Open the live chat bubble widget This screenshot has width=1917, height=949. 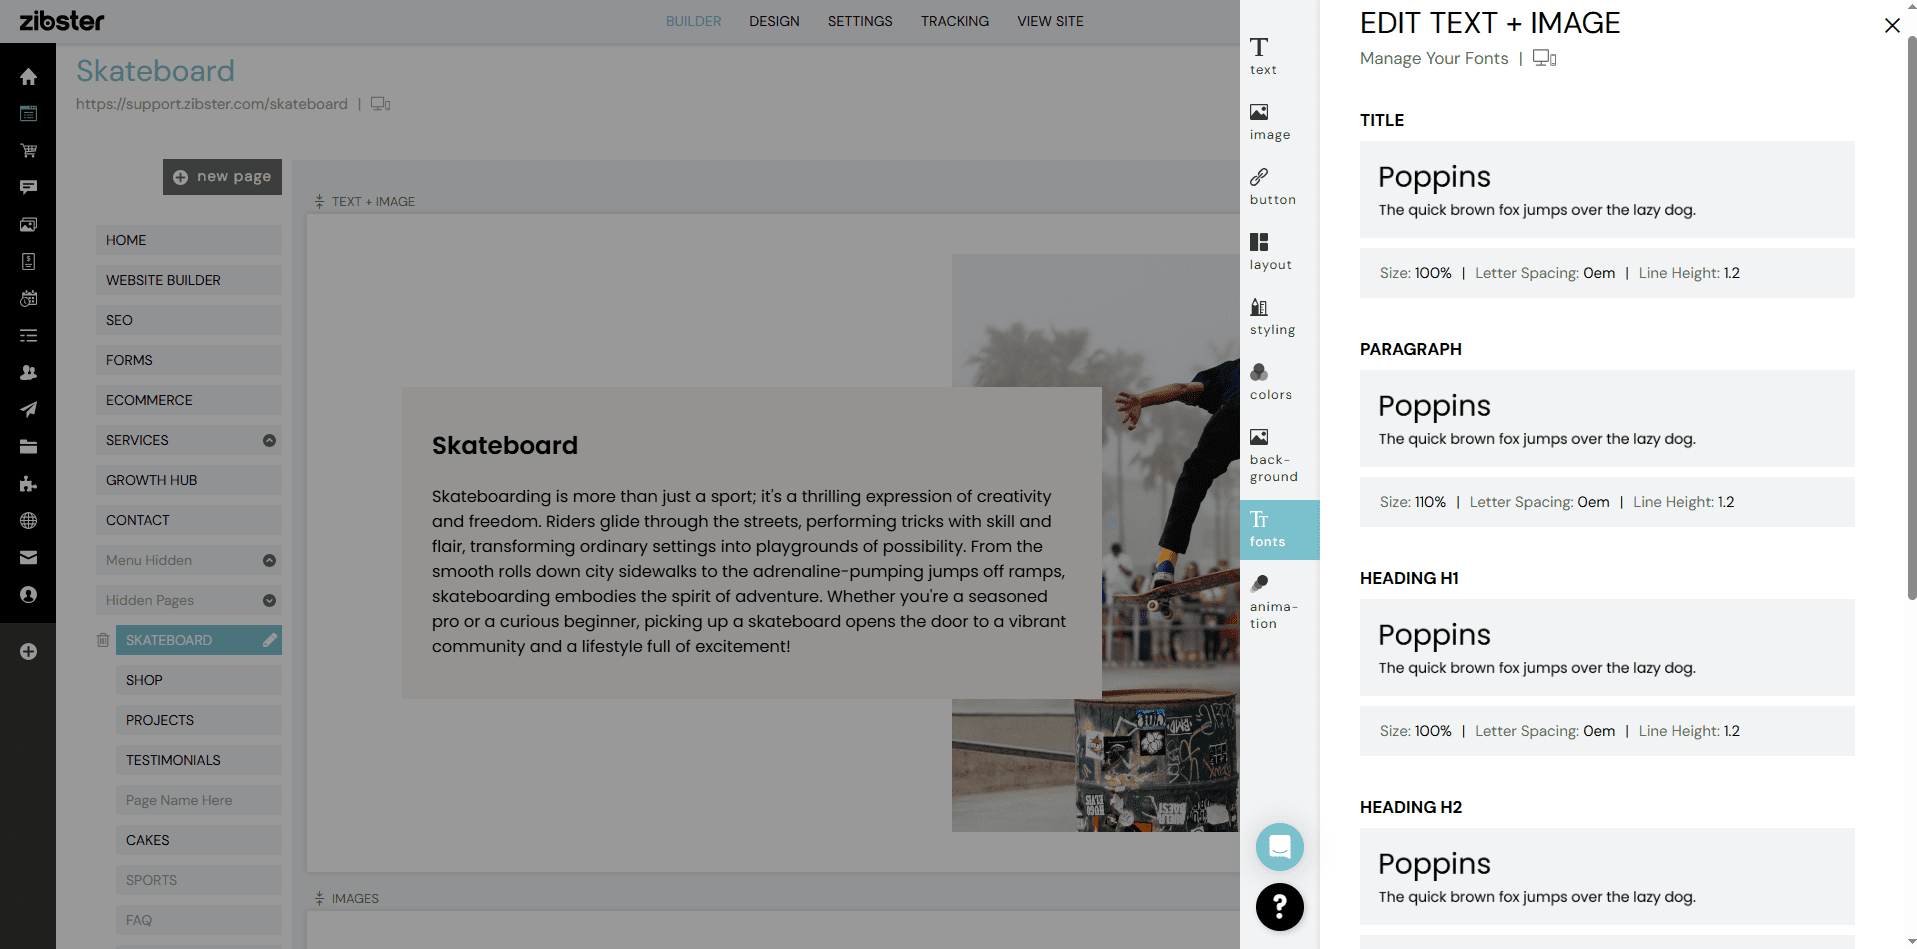pyautogui.click(x=1279, y=847)
